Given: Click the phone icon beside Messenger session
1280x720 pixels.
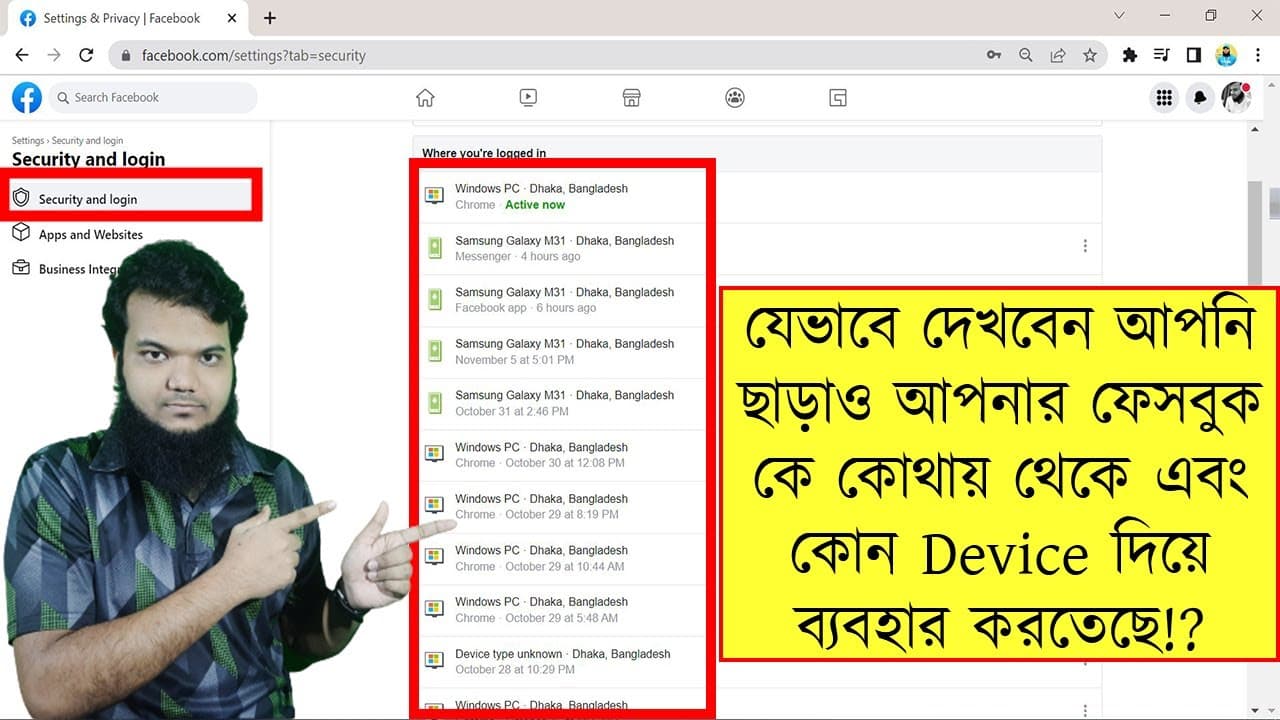Looking at the screenshot, I should tap(434, 248).
